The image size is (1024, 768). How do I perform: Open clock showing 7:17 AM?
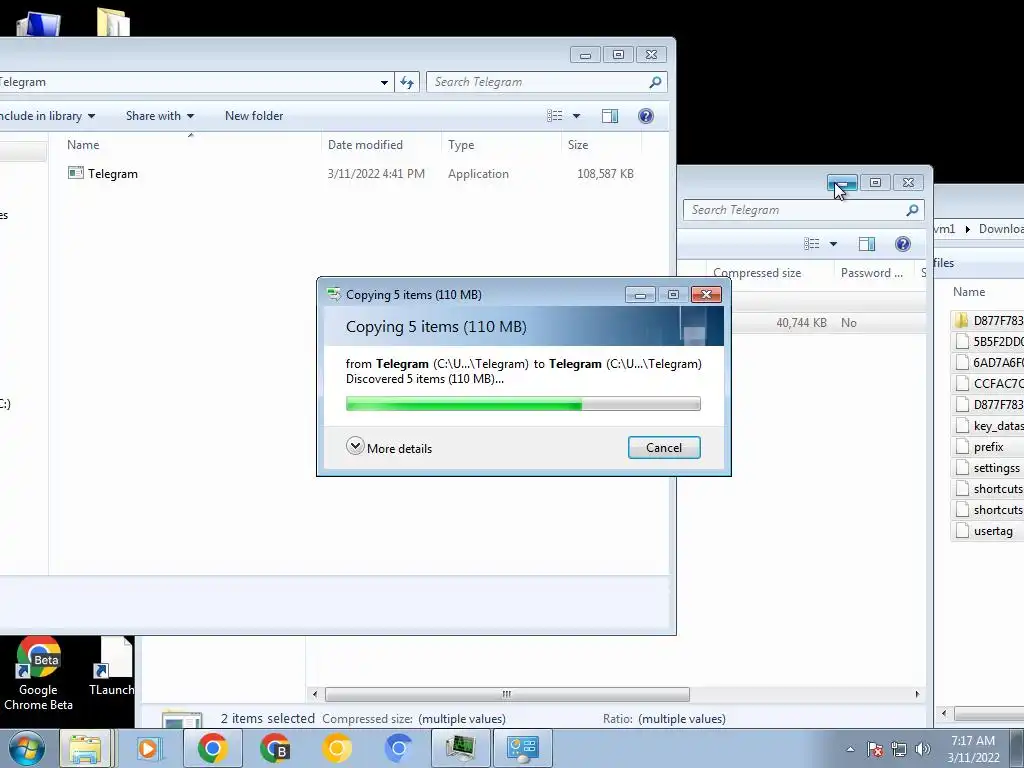[x=973, y=748]
